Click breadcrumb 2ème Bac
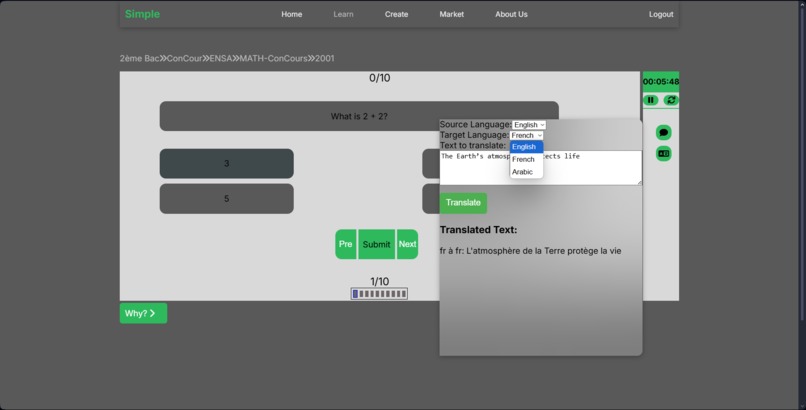 [139, 59]
